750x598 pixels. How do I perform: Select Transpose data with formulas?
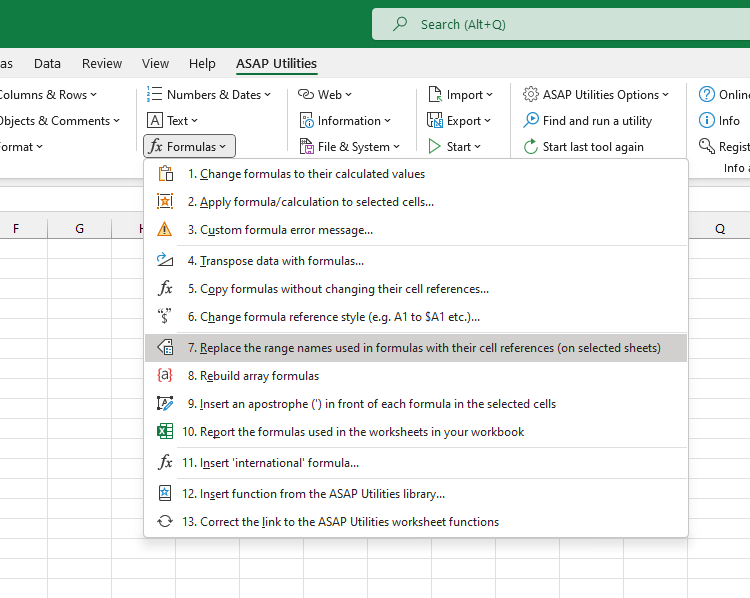point(416,261)
